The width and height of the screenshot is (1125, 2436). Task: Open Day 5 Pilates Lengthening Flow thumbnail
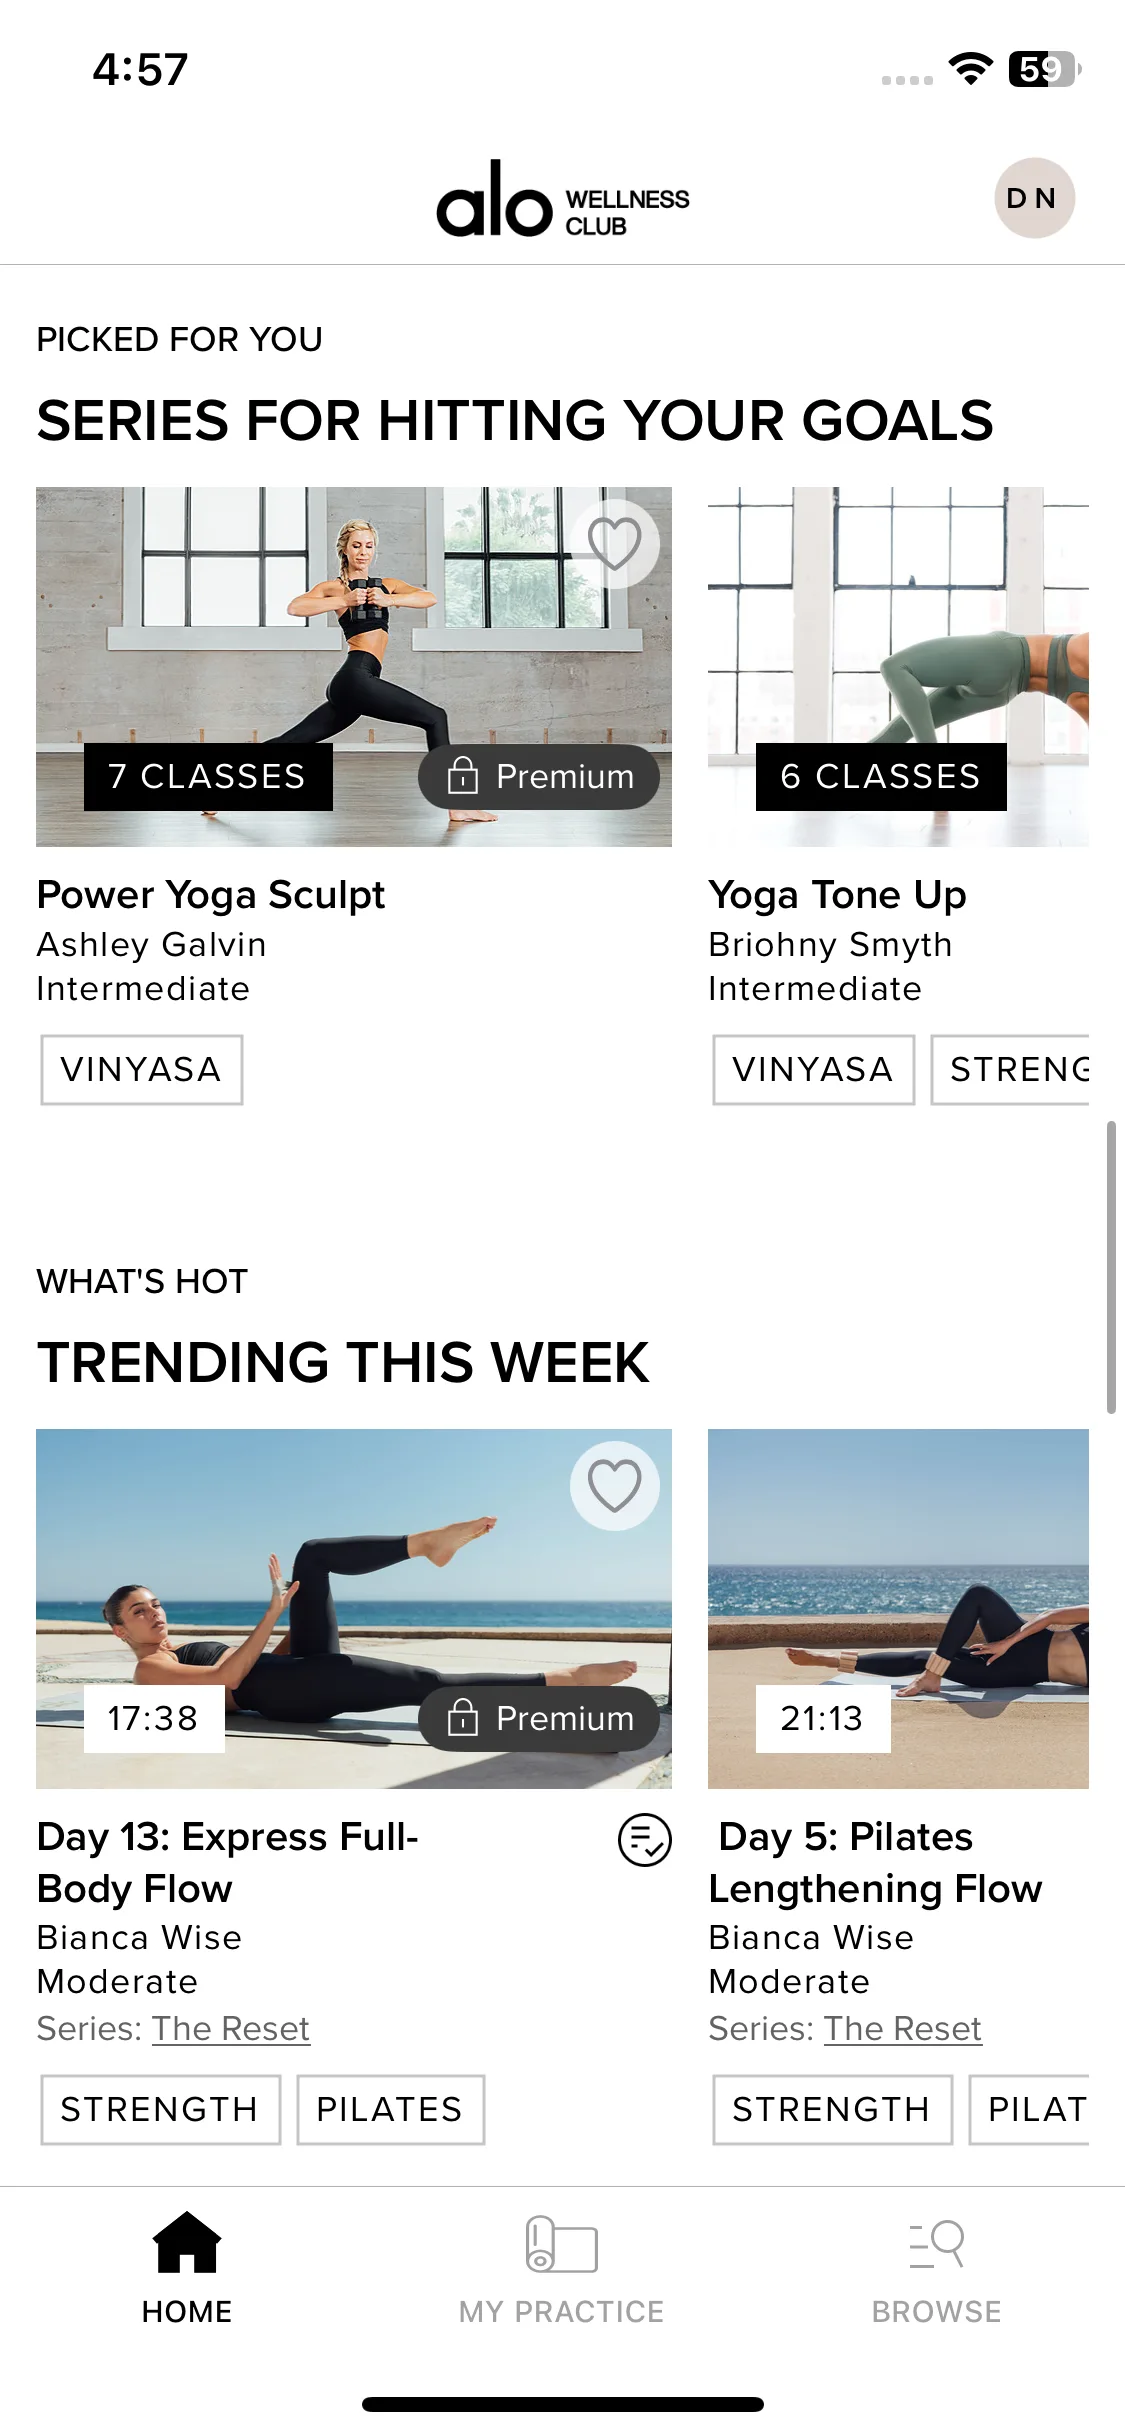click(x=898, y=1609)
